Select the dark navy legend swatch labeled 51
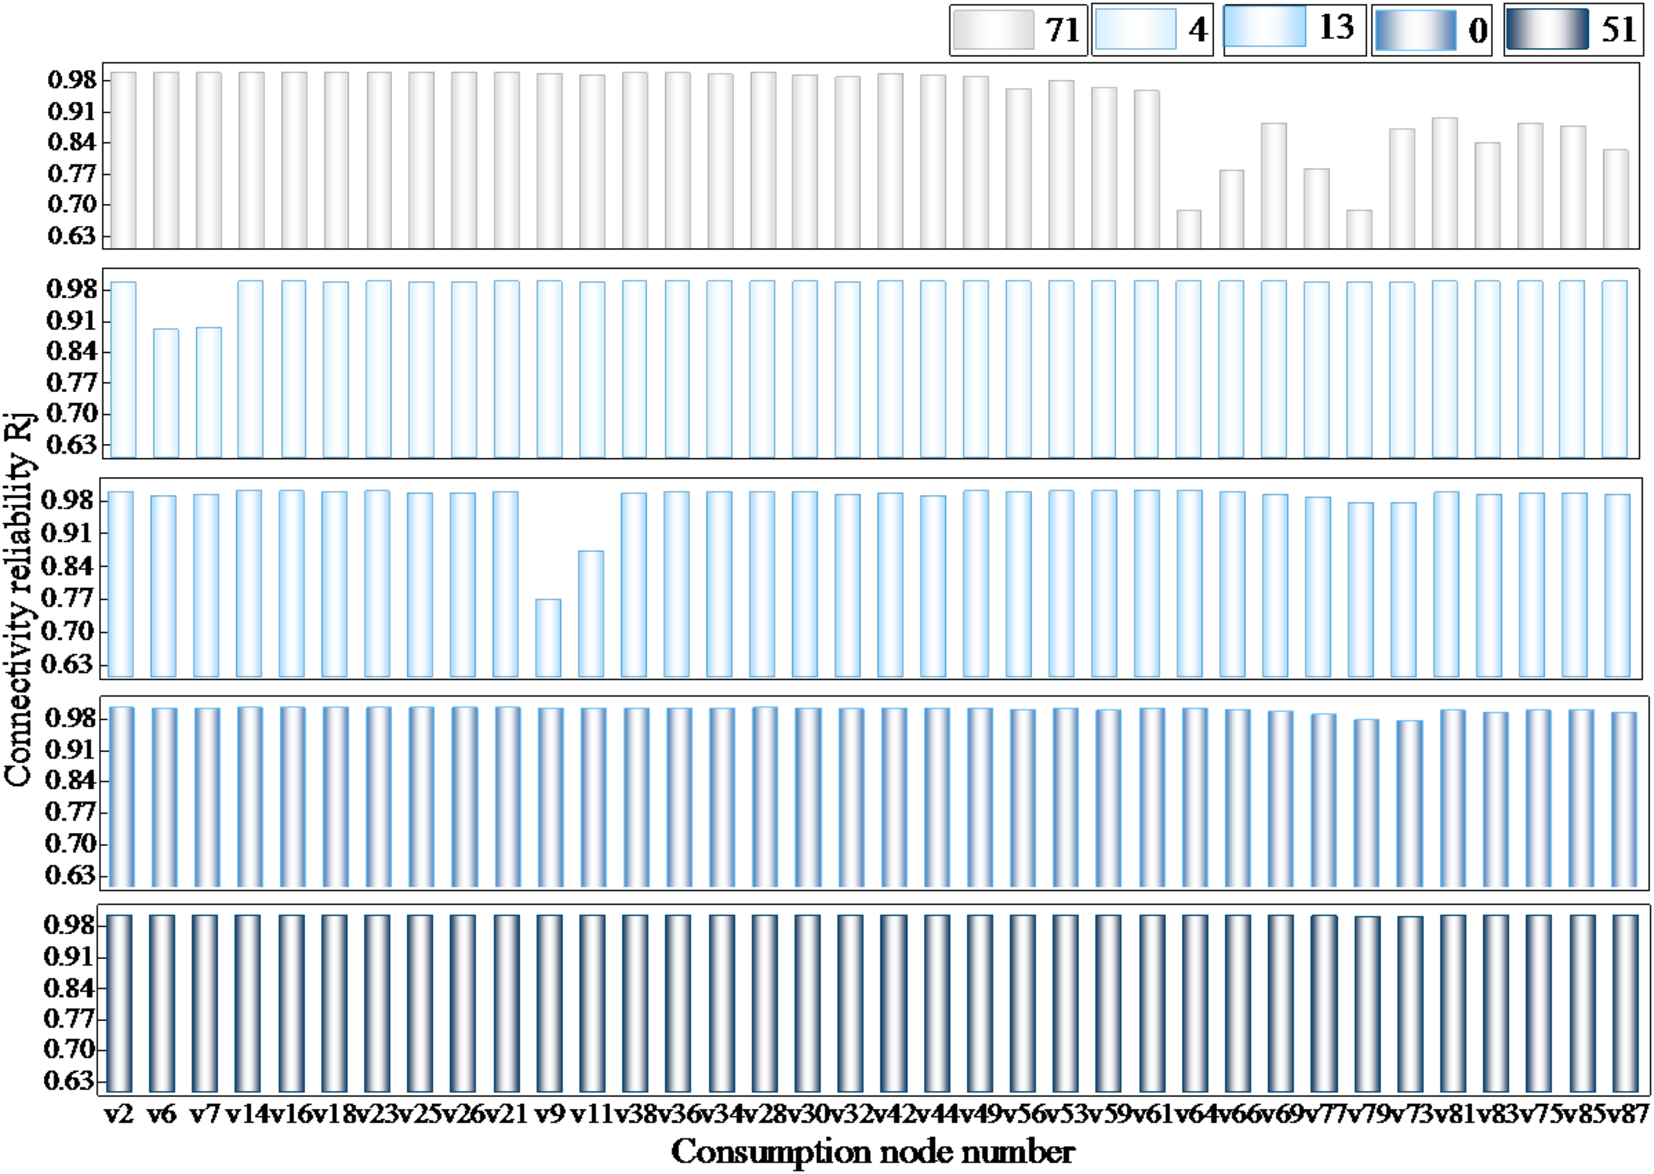This screenshot has width=1654, height=1174. (1547, 30)
